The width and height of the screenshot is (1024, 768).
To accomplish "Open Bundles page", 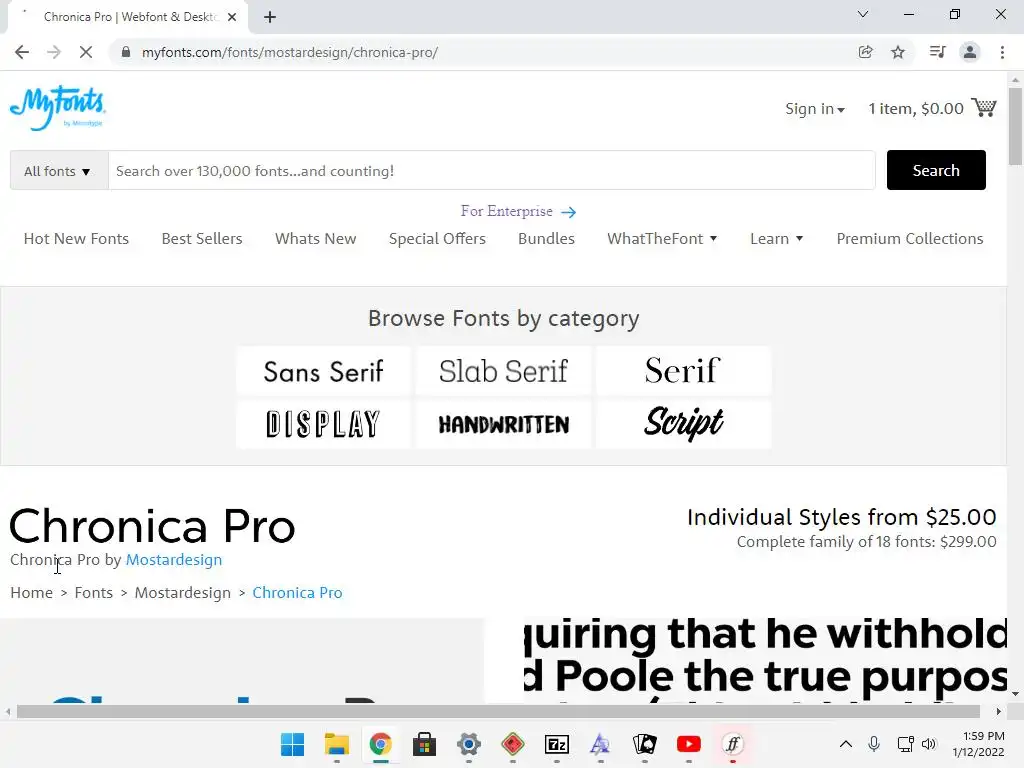I will 546,238.
